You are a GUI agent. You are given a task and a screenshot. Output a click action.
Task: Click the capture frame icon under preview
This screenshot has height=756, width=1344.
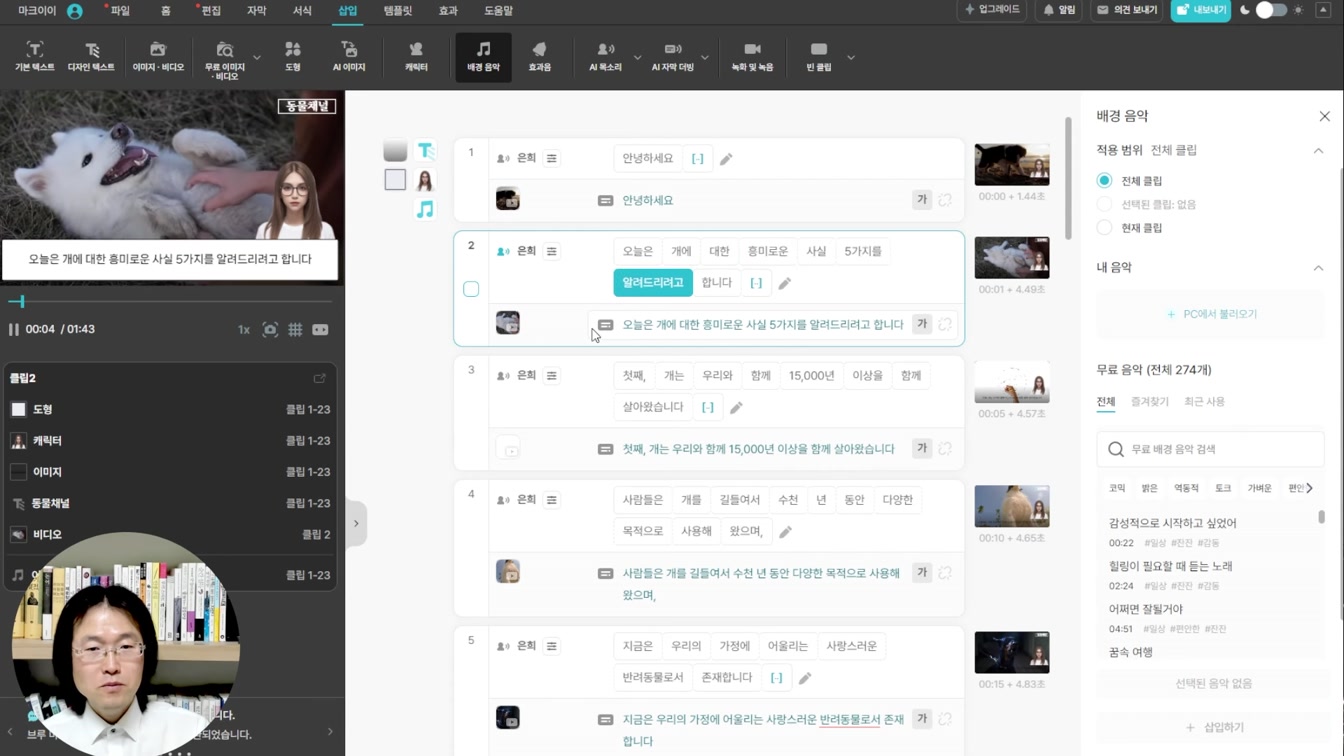point(270,329)
